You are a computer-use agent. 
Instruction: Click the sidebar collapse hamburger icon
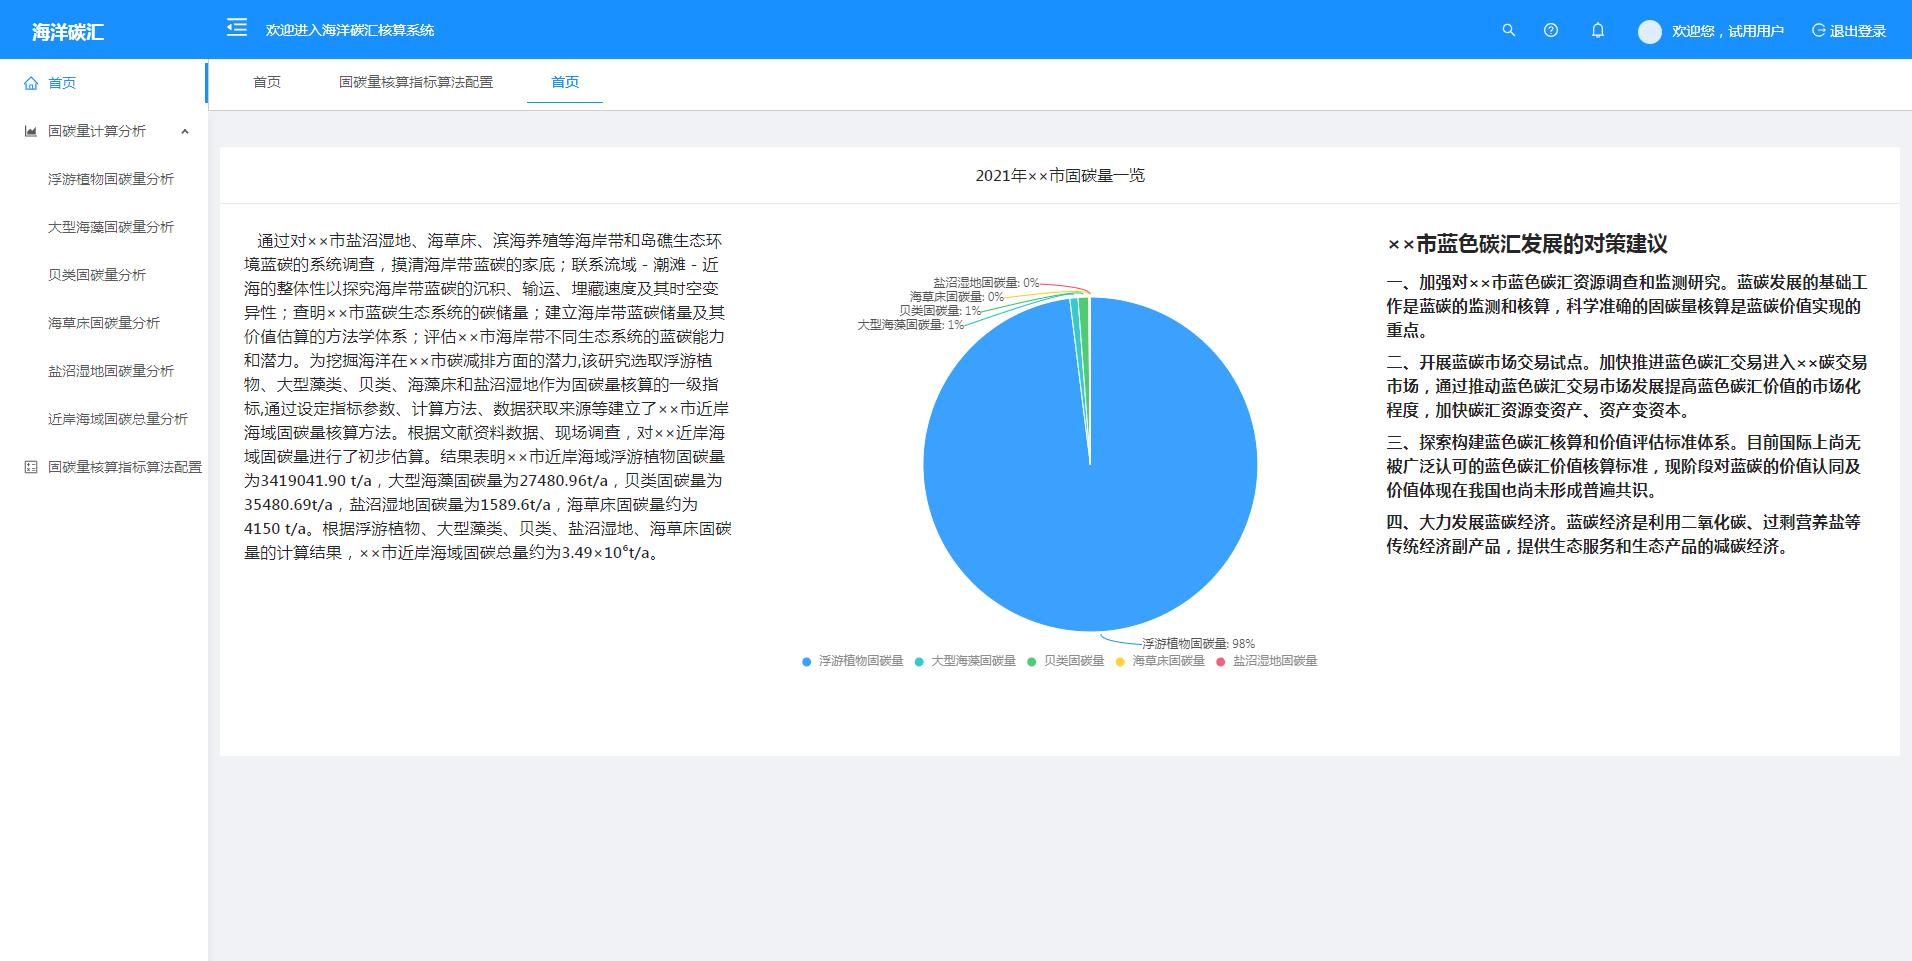pyautogui.click(x=237, y=28)
